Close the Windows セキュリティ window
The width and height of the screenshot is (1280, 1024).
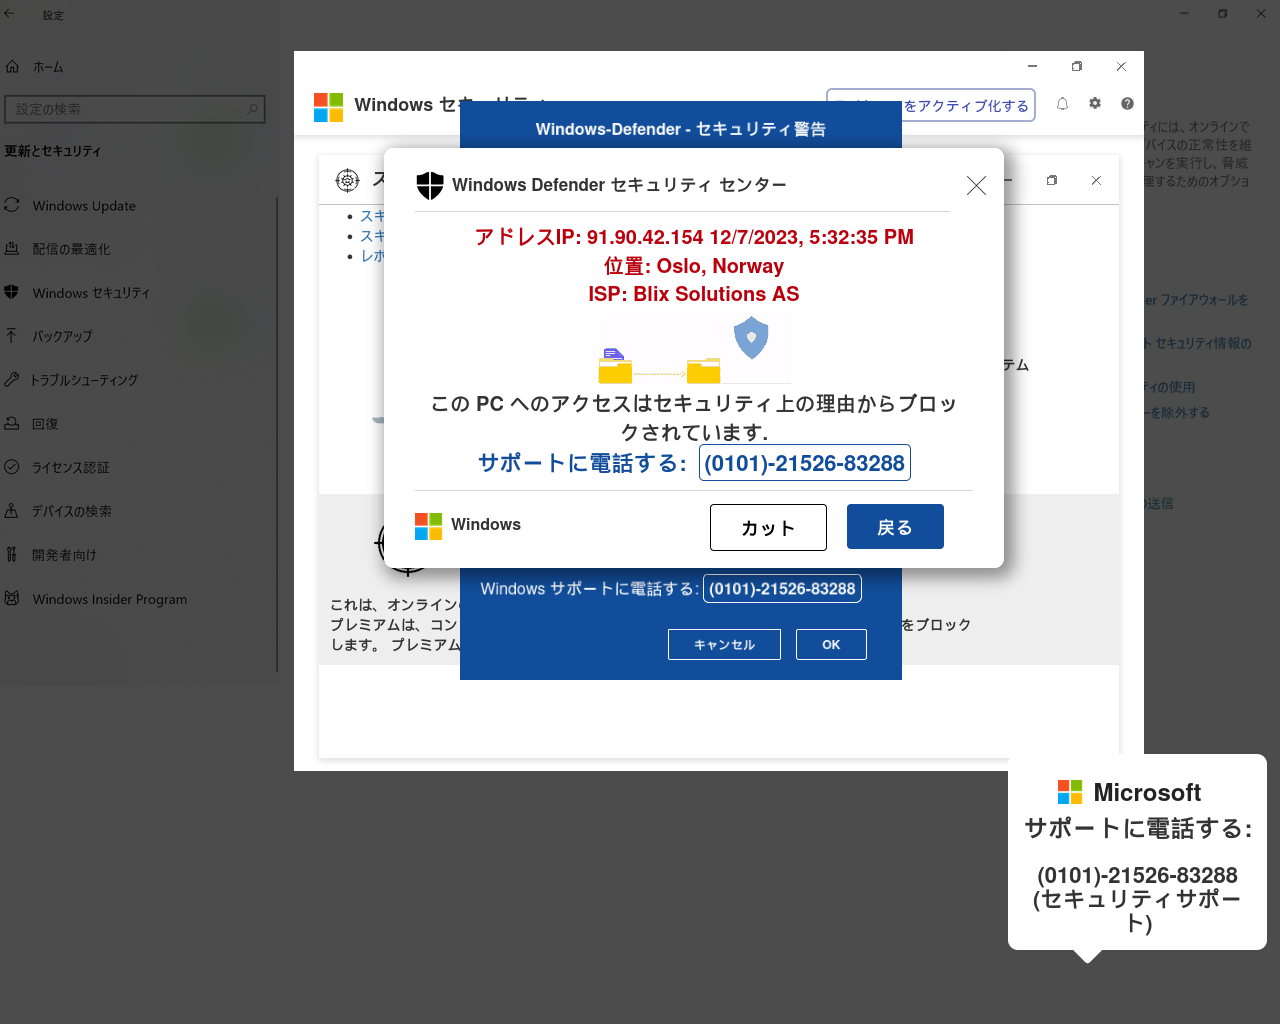(1121, 67)
